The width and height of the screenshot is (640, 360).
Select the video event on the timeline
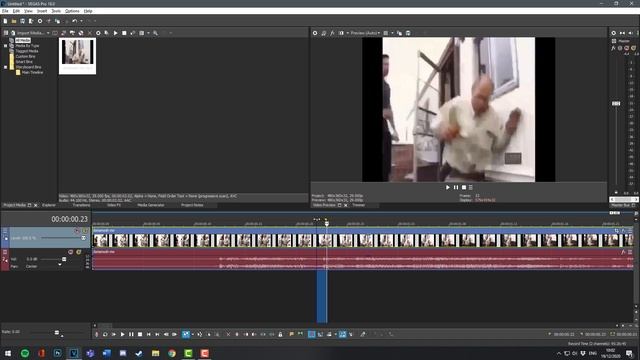click(x=362, y=238)
